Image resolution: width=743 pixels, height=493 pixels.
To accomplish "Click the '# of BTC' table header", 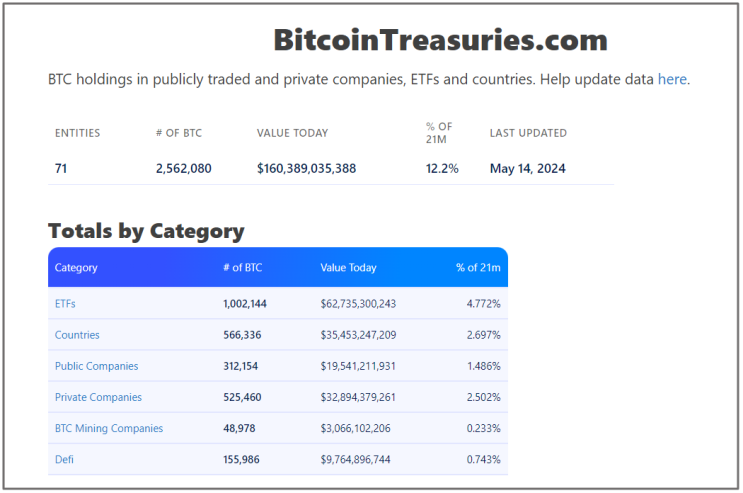I will pos(243,268).
